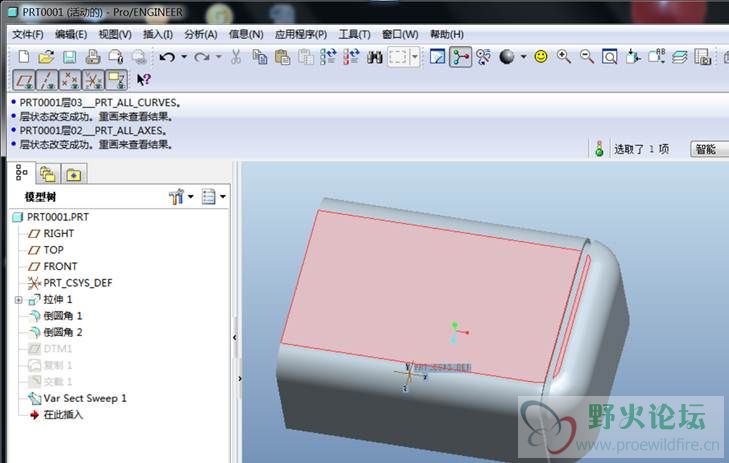Toggle the spin center display

[460, 57]
